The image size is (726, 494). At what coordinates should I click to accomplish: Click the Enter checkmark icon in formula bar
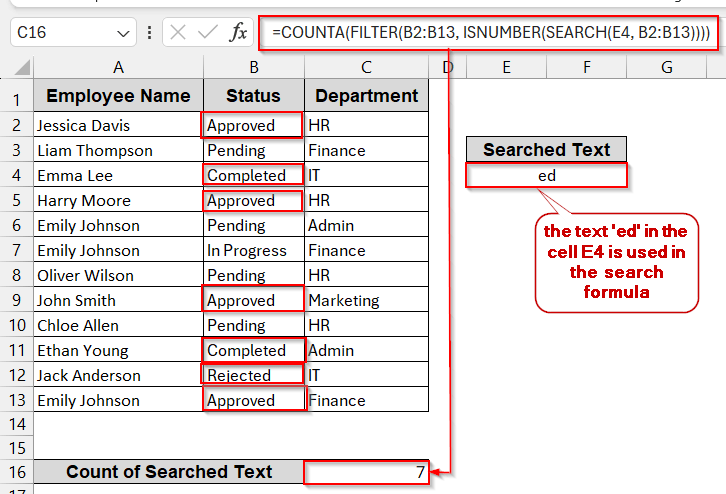tap(208, 33)
